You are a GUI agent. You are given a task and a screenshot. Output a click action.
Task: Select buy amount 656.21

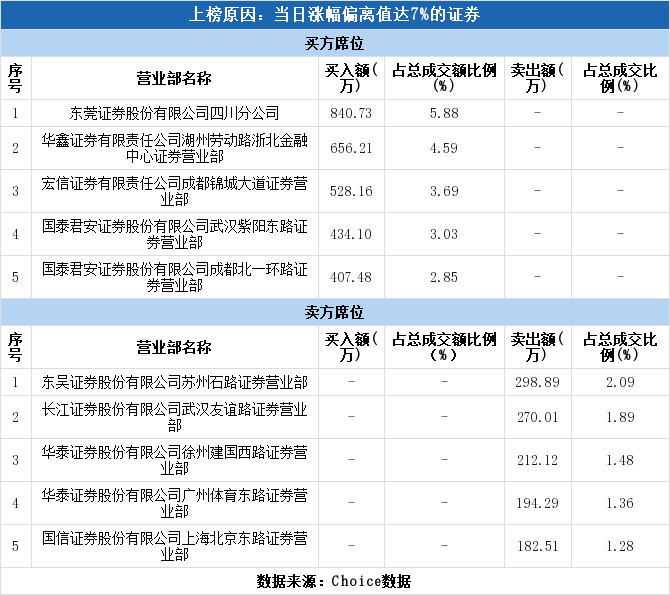coord(351,148)
